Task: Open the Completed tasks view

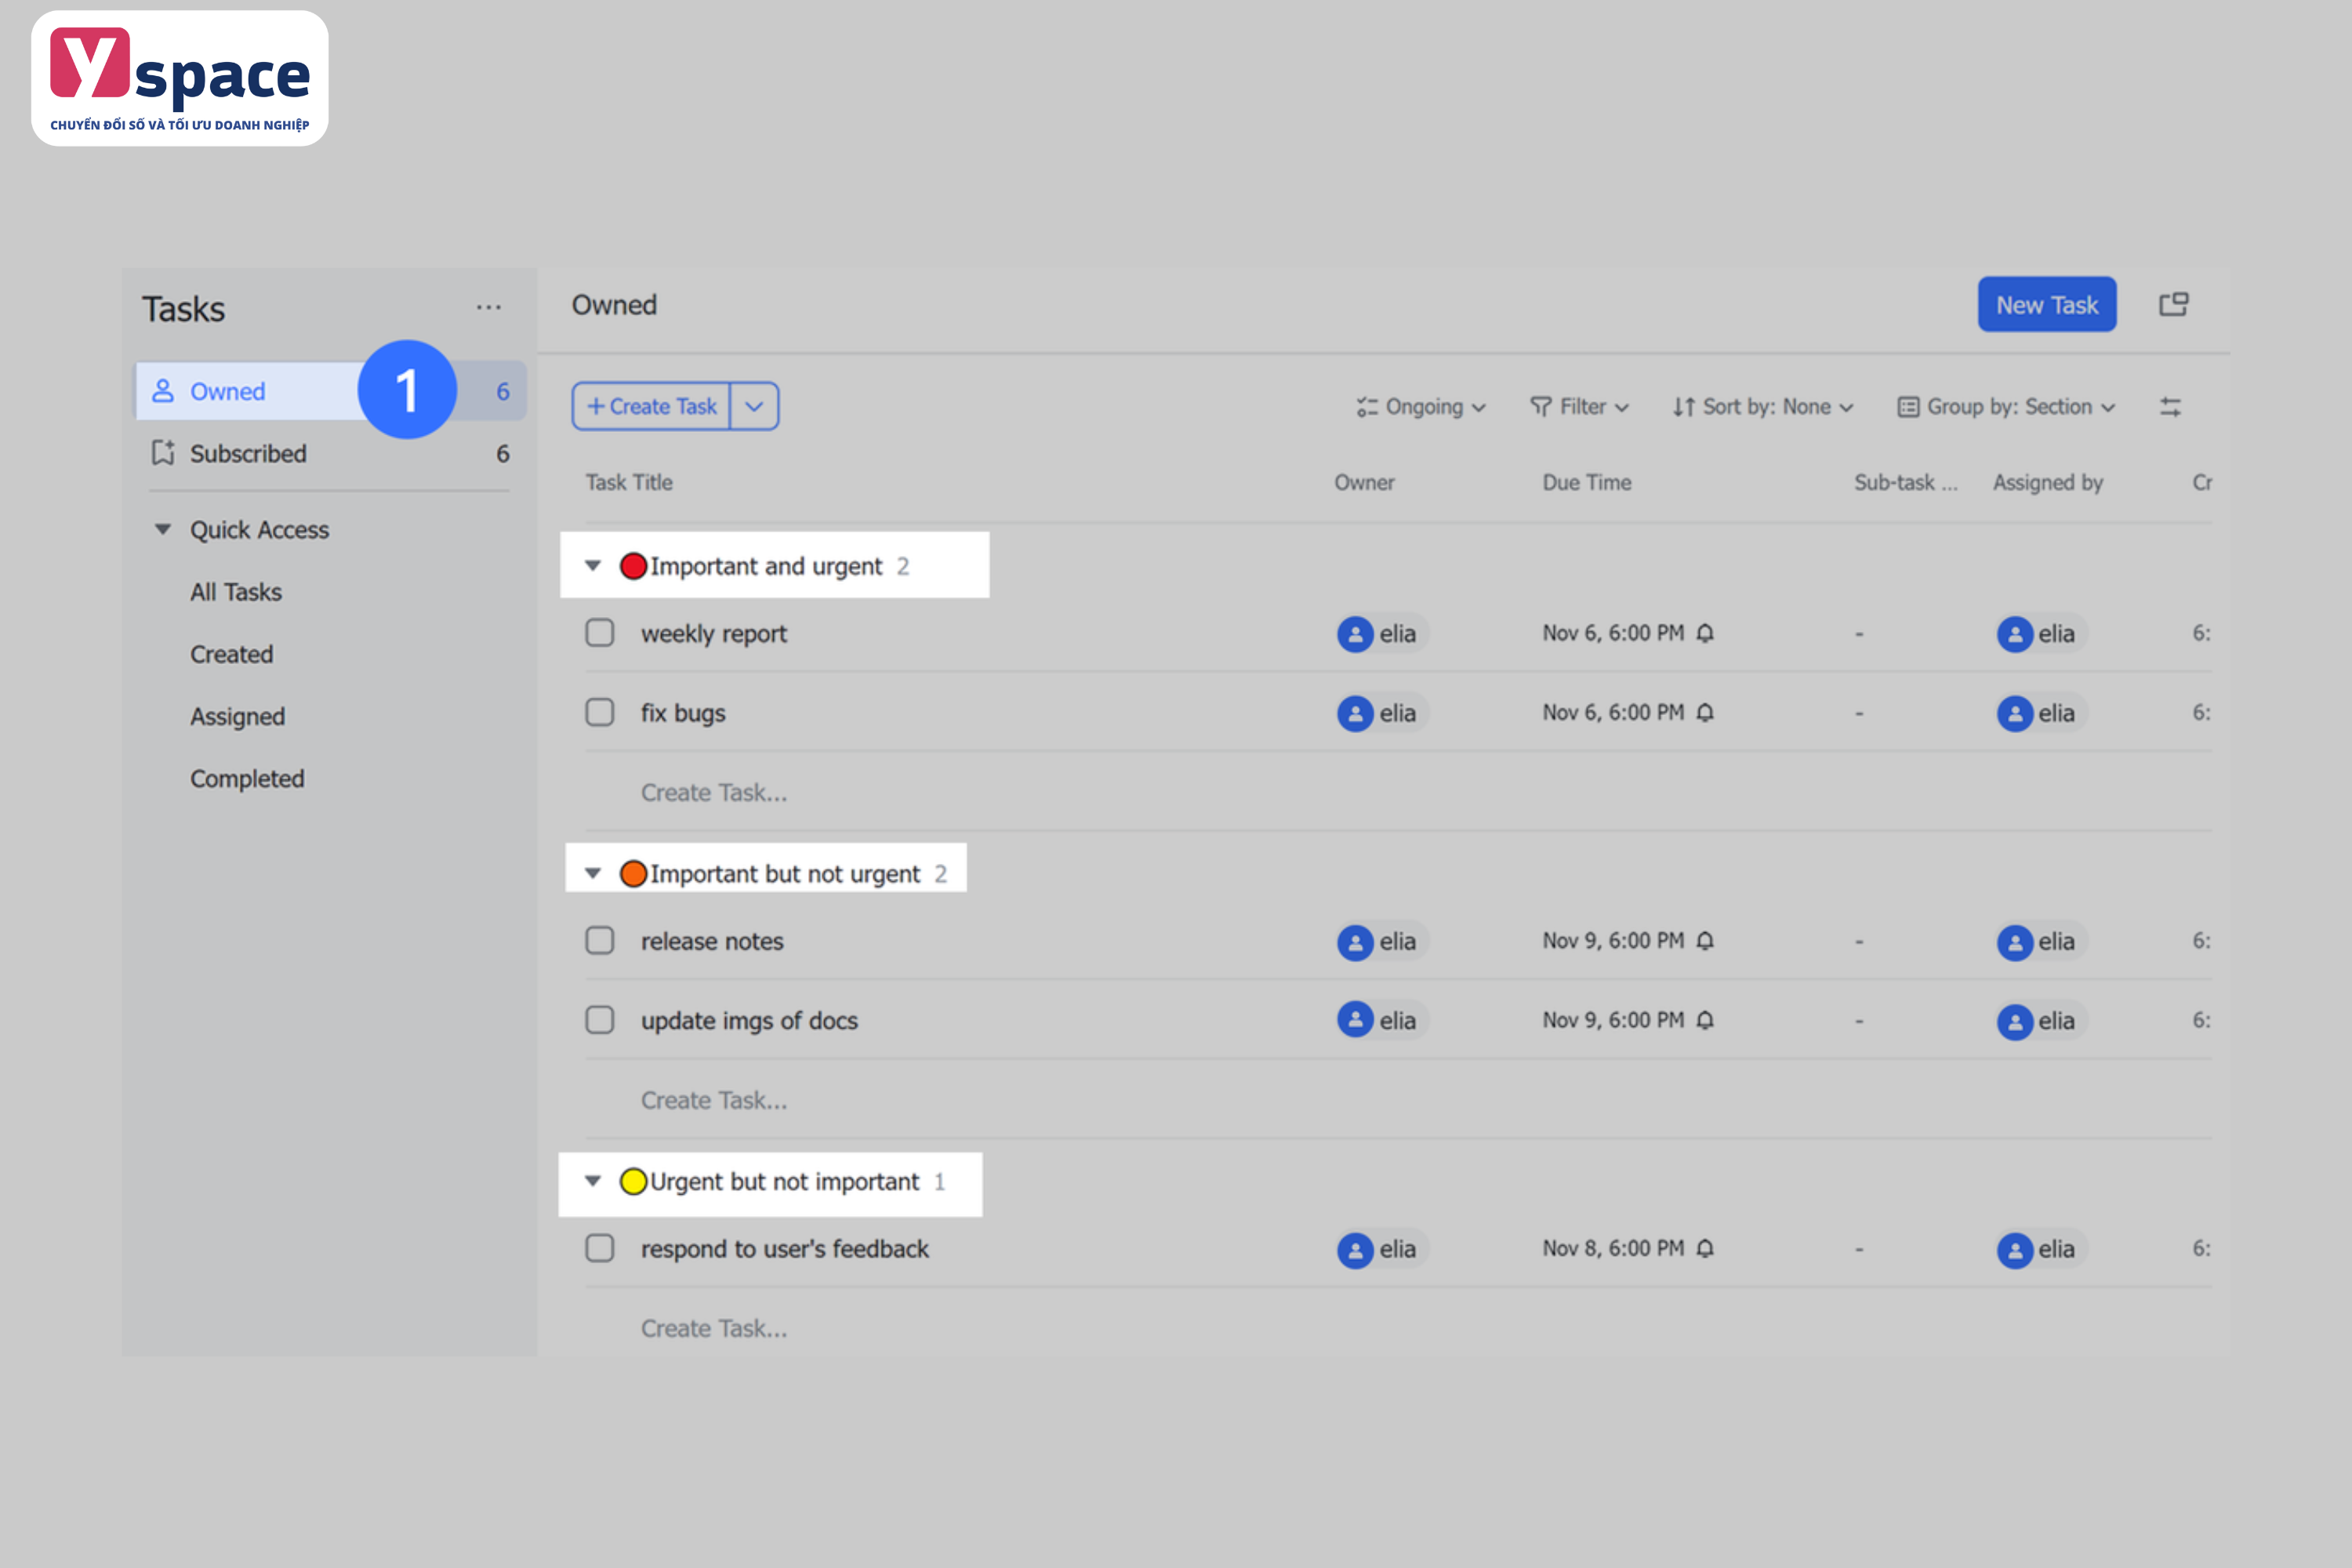Action: [247, 778]
